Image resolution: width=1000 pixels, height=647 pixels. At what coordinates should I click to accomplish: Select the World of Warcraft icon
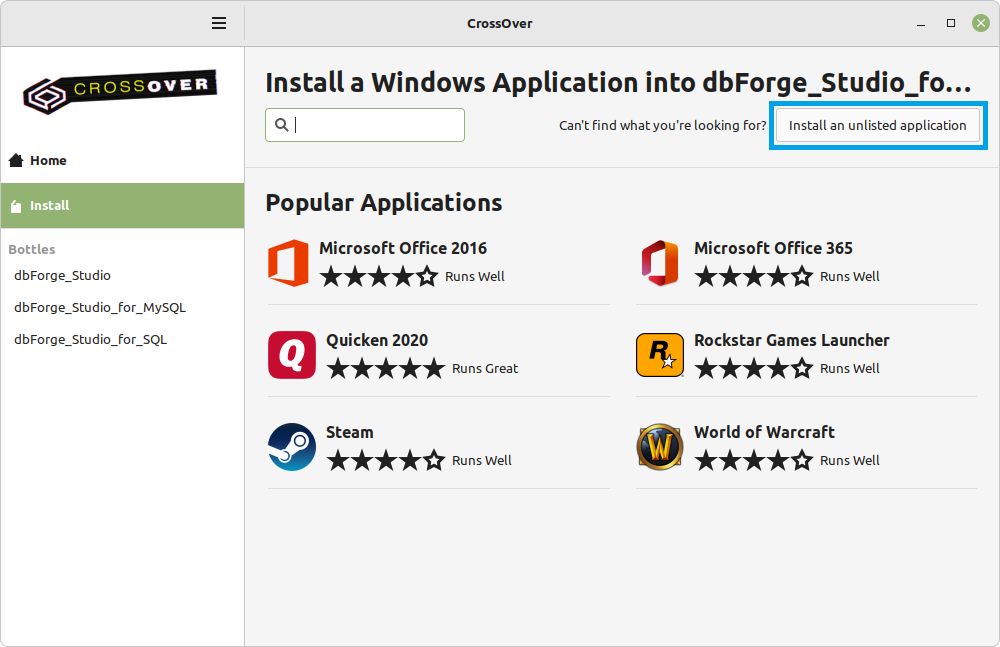[659, 447]
